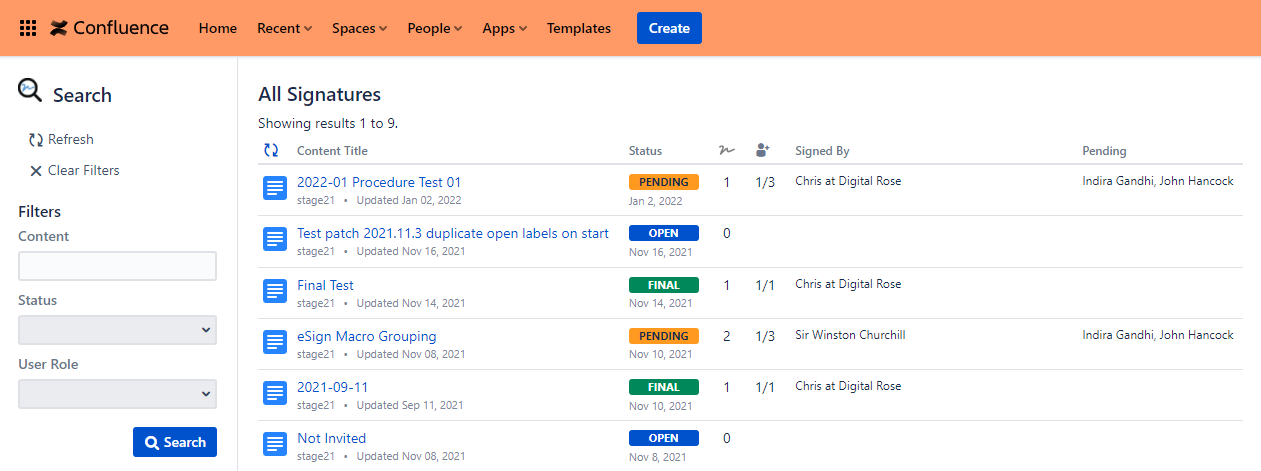The image size is (1261, 471).
Task: Click page icon beside Final Test
Action: [275, 291]
